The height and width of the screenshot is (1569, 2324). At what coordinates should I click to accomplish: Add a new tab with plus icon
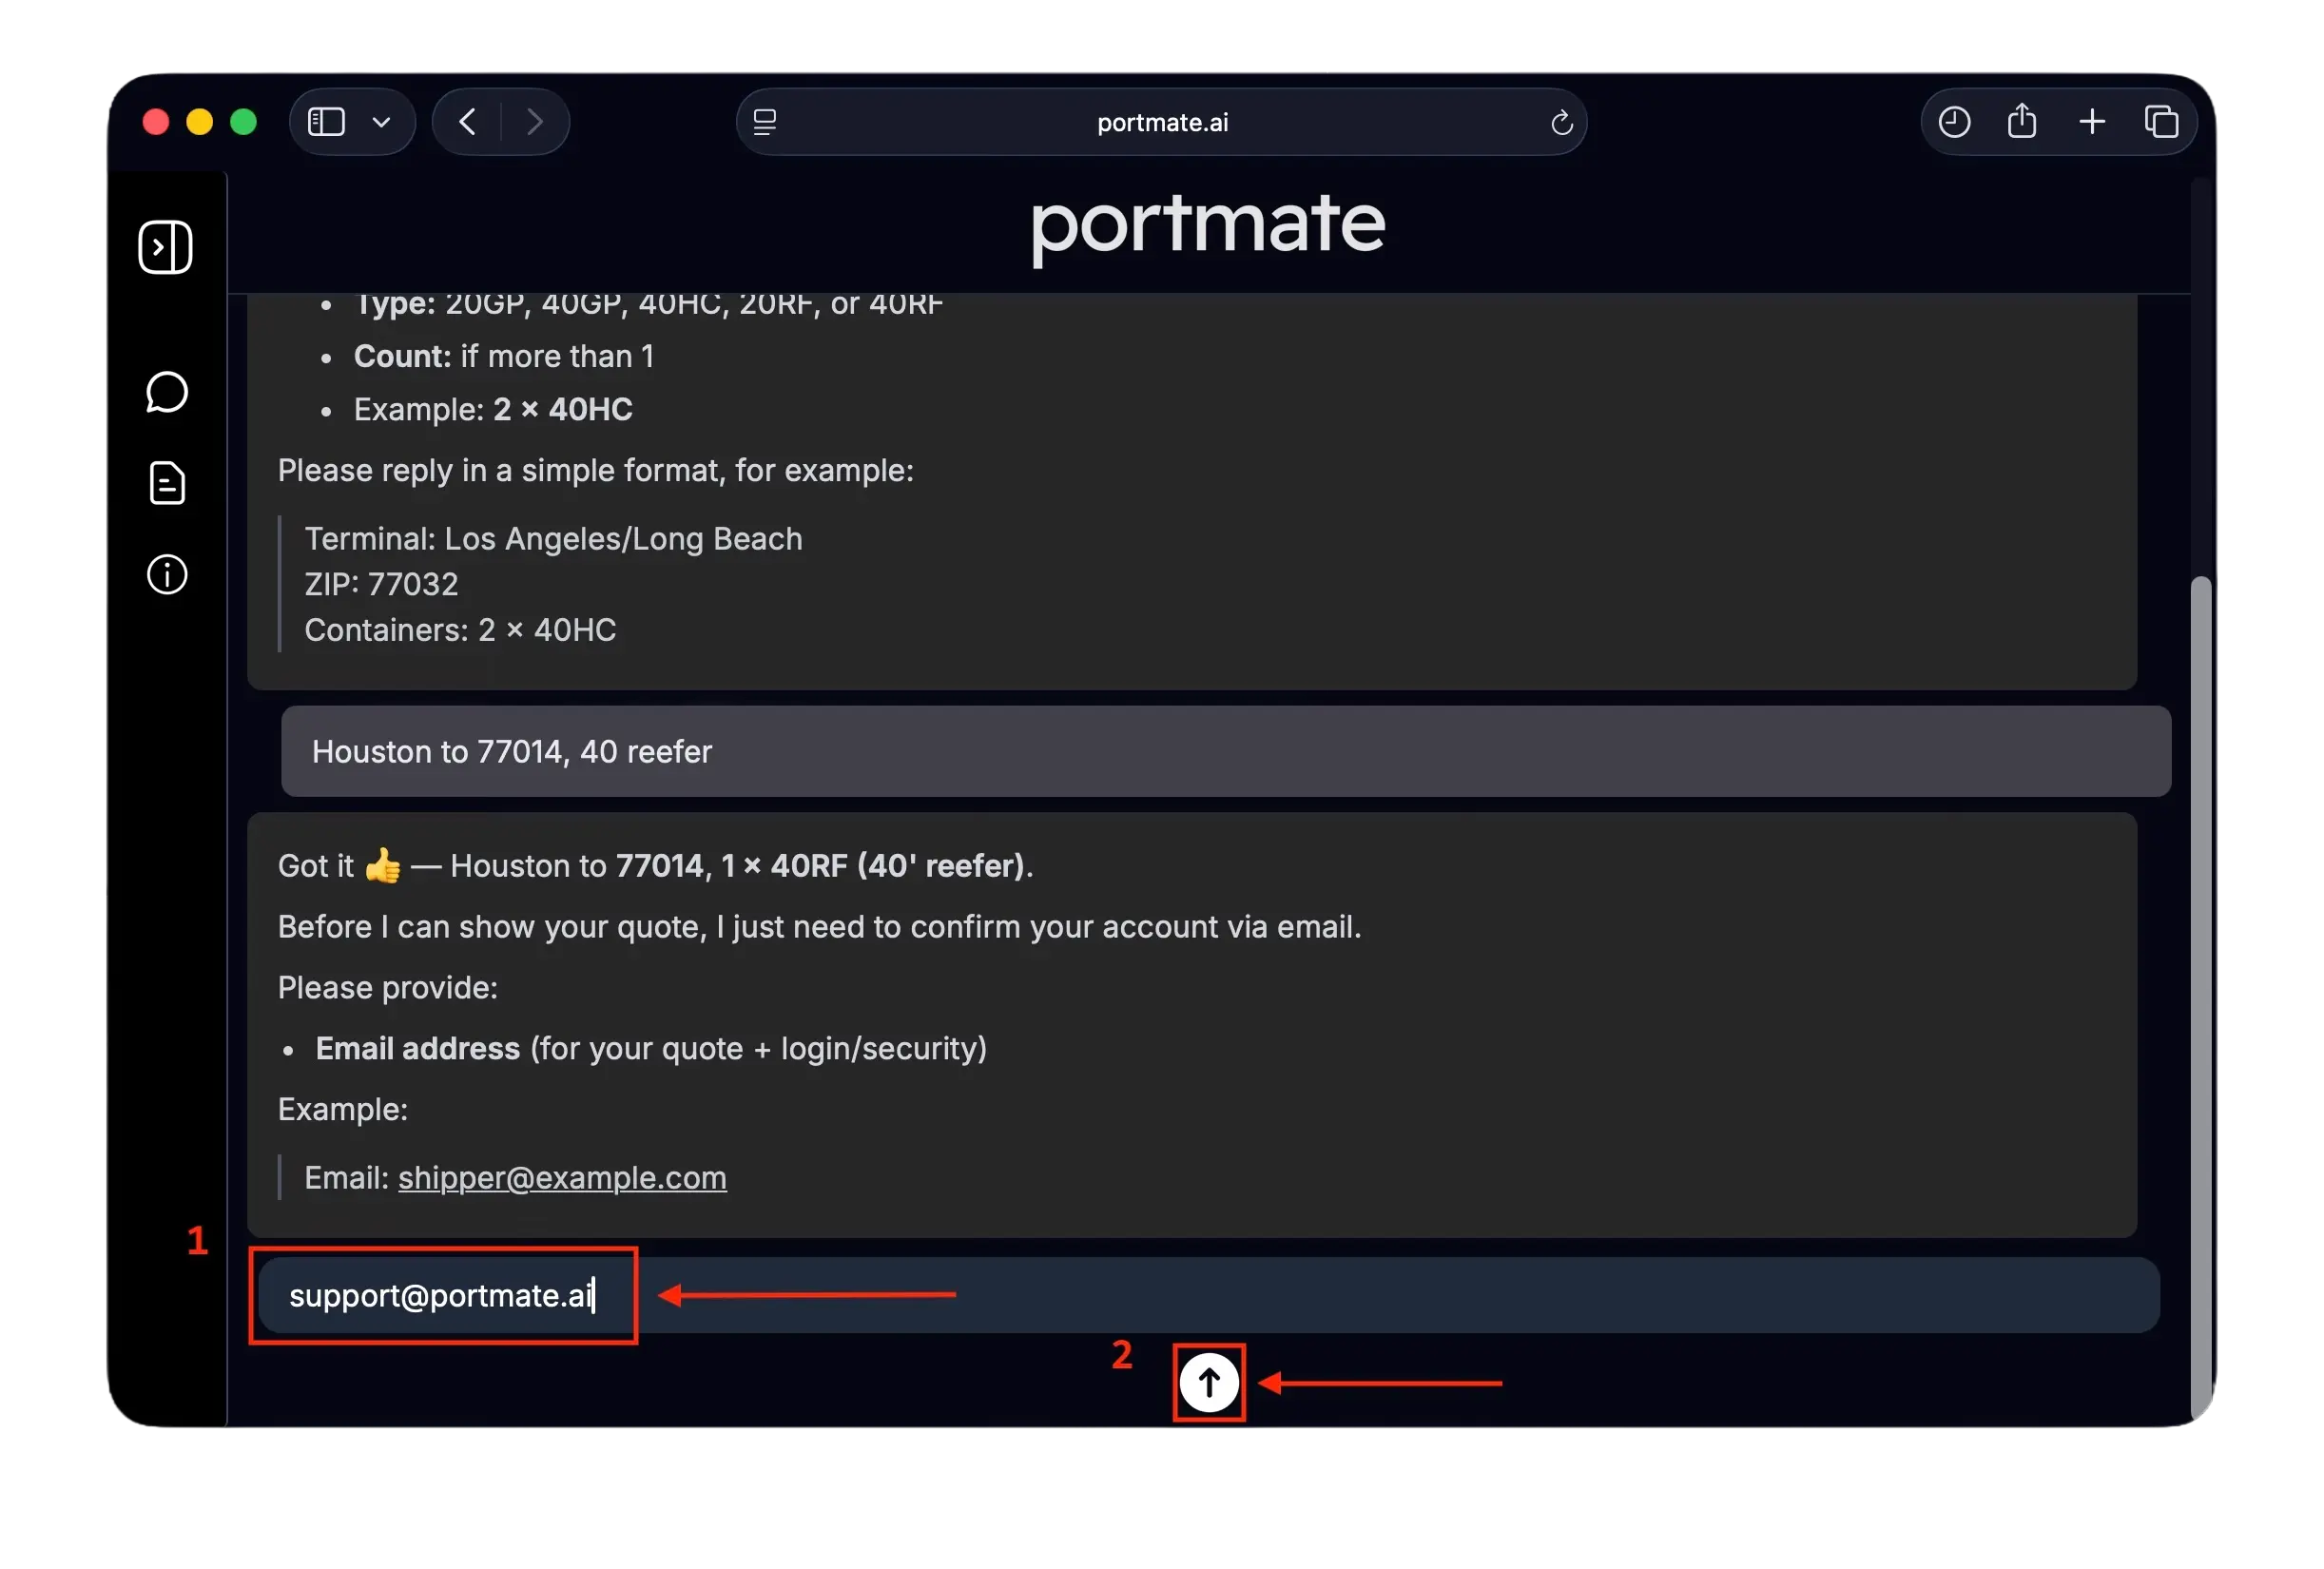click(x=2092, y=122)
